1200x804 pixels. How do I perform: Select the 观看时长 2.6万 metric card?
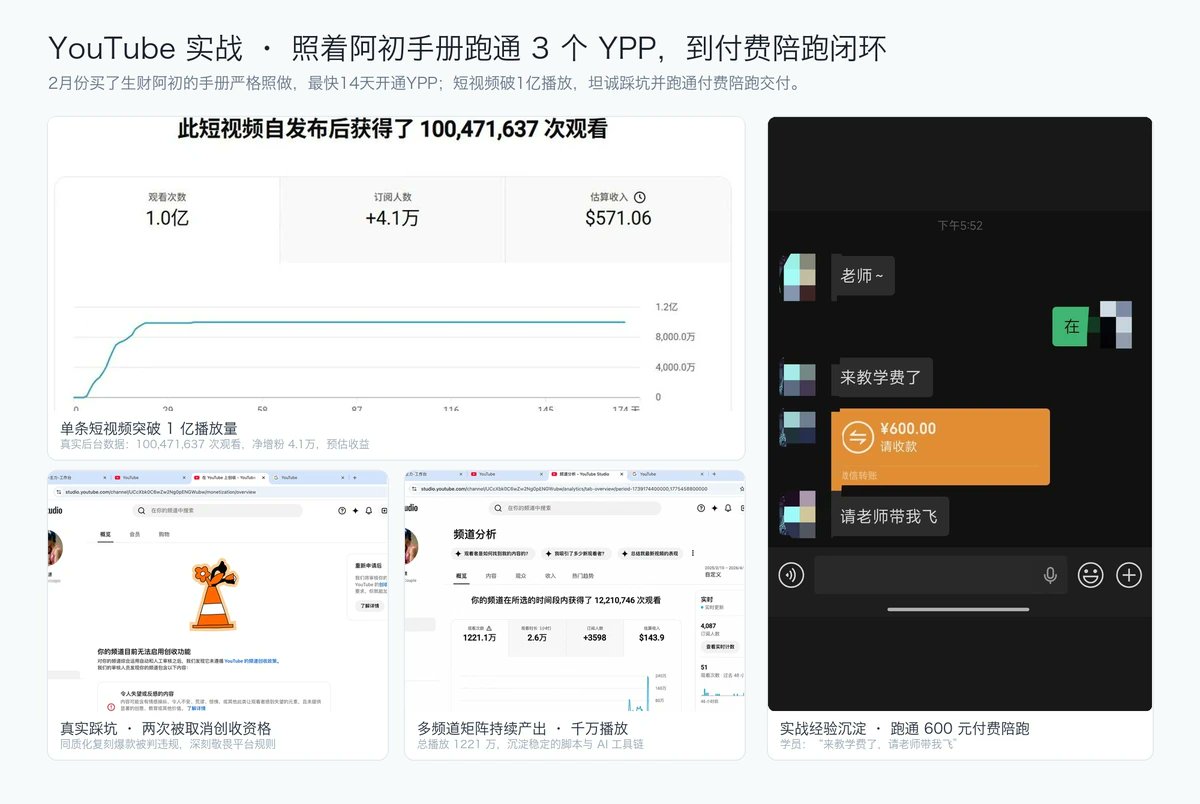pyautogui.click(x=537, y=638)
